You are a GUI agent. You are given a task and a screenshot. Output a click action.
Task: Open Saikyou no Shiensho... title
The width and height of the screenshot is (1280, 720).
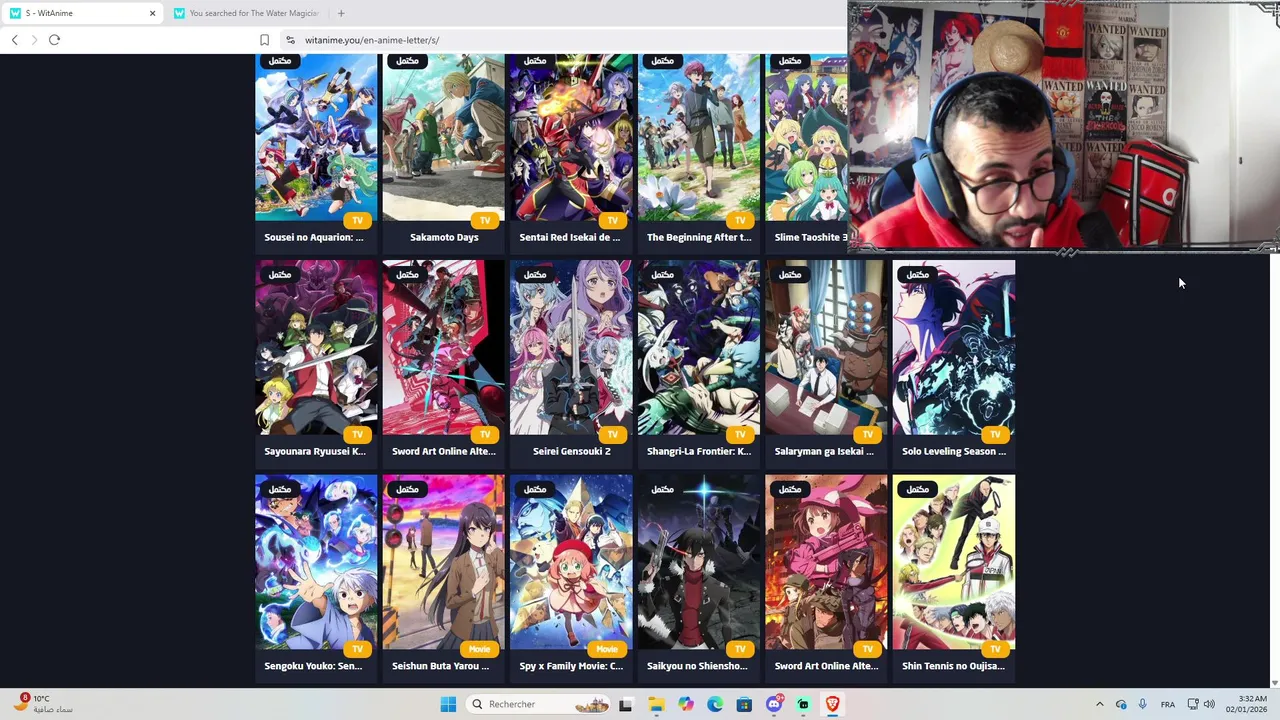point(699,665)
